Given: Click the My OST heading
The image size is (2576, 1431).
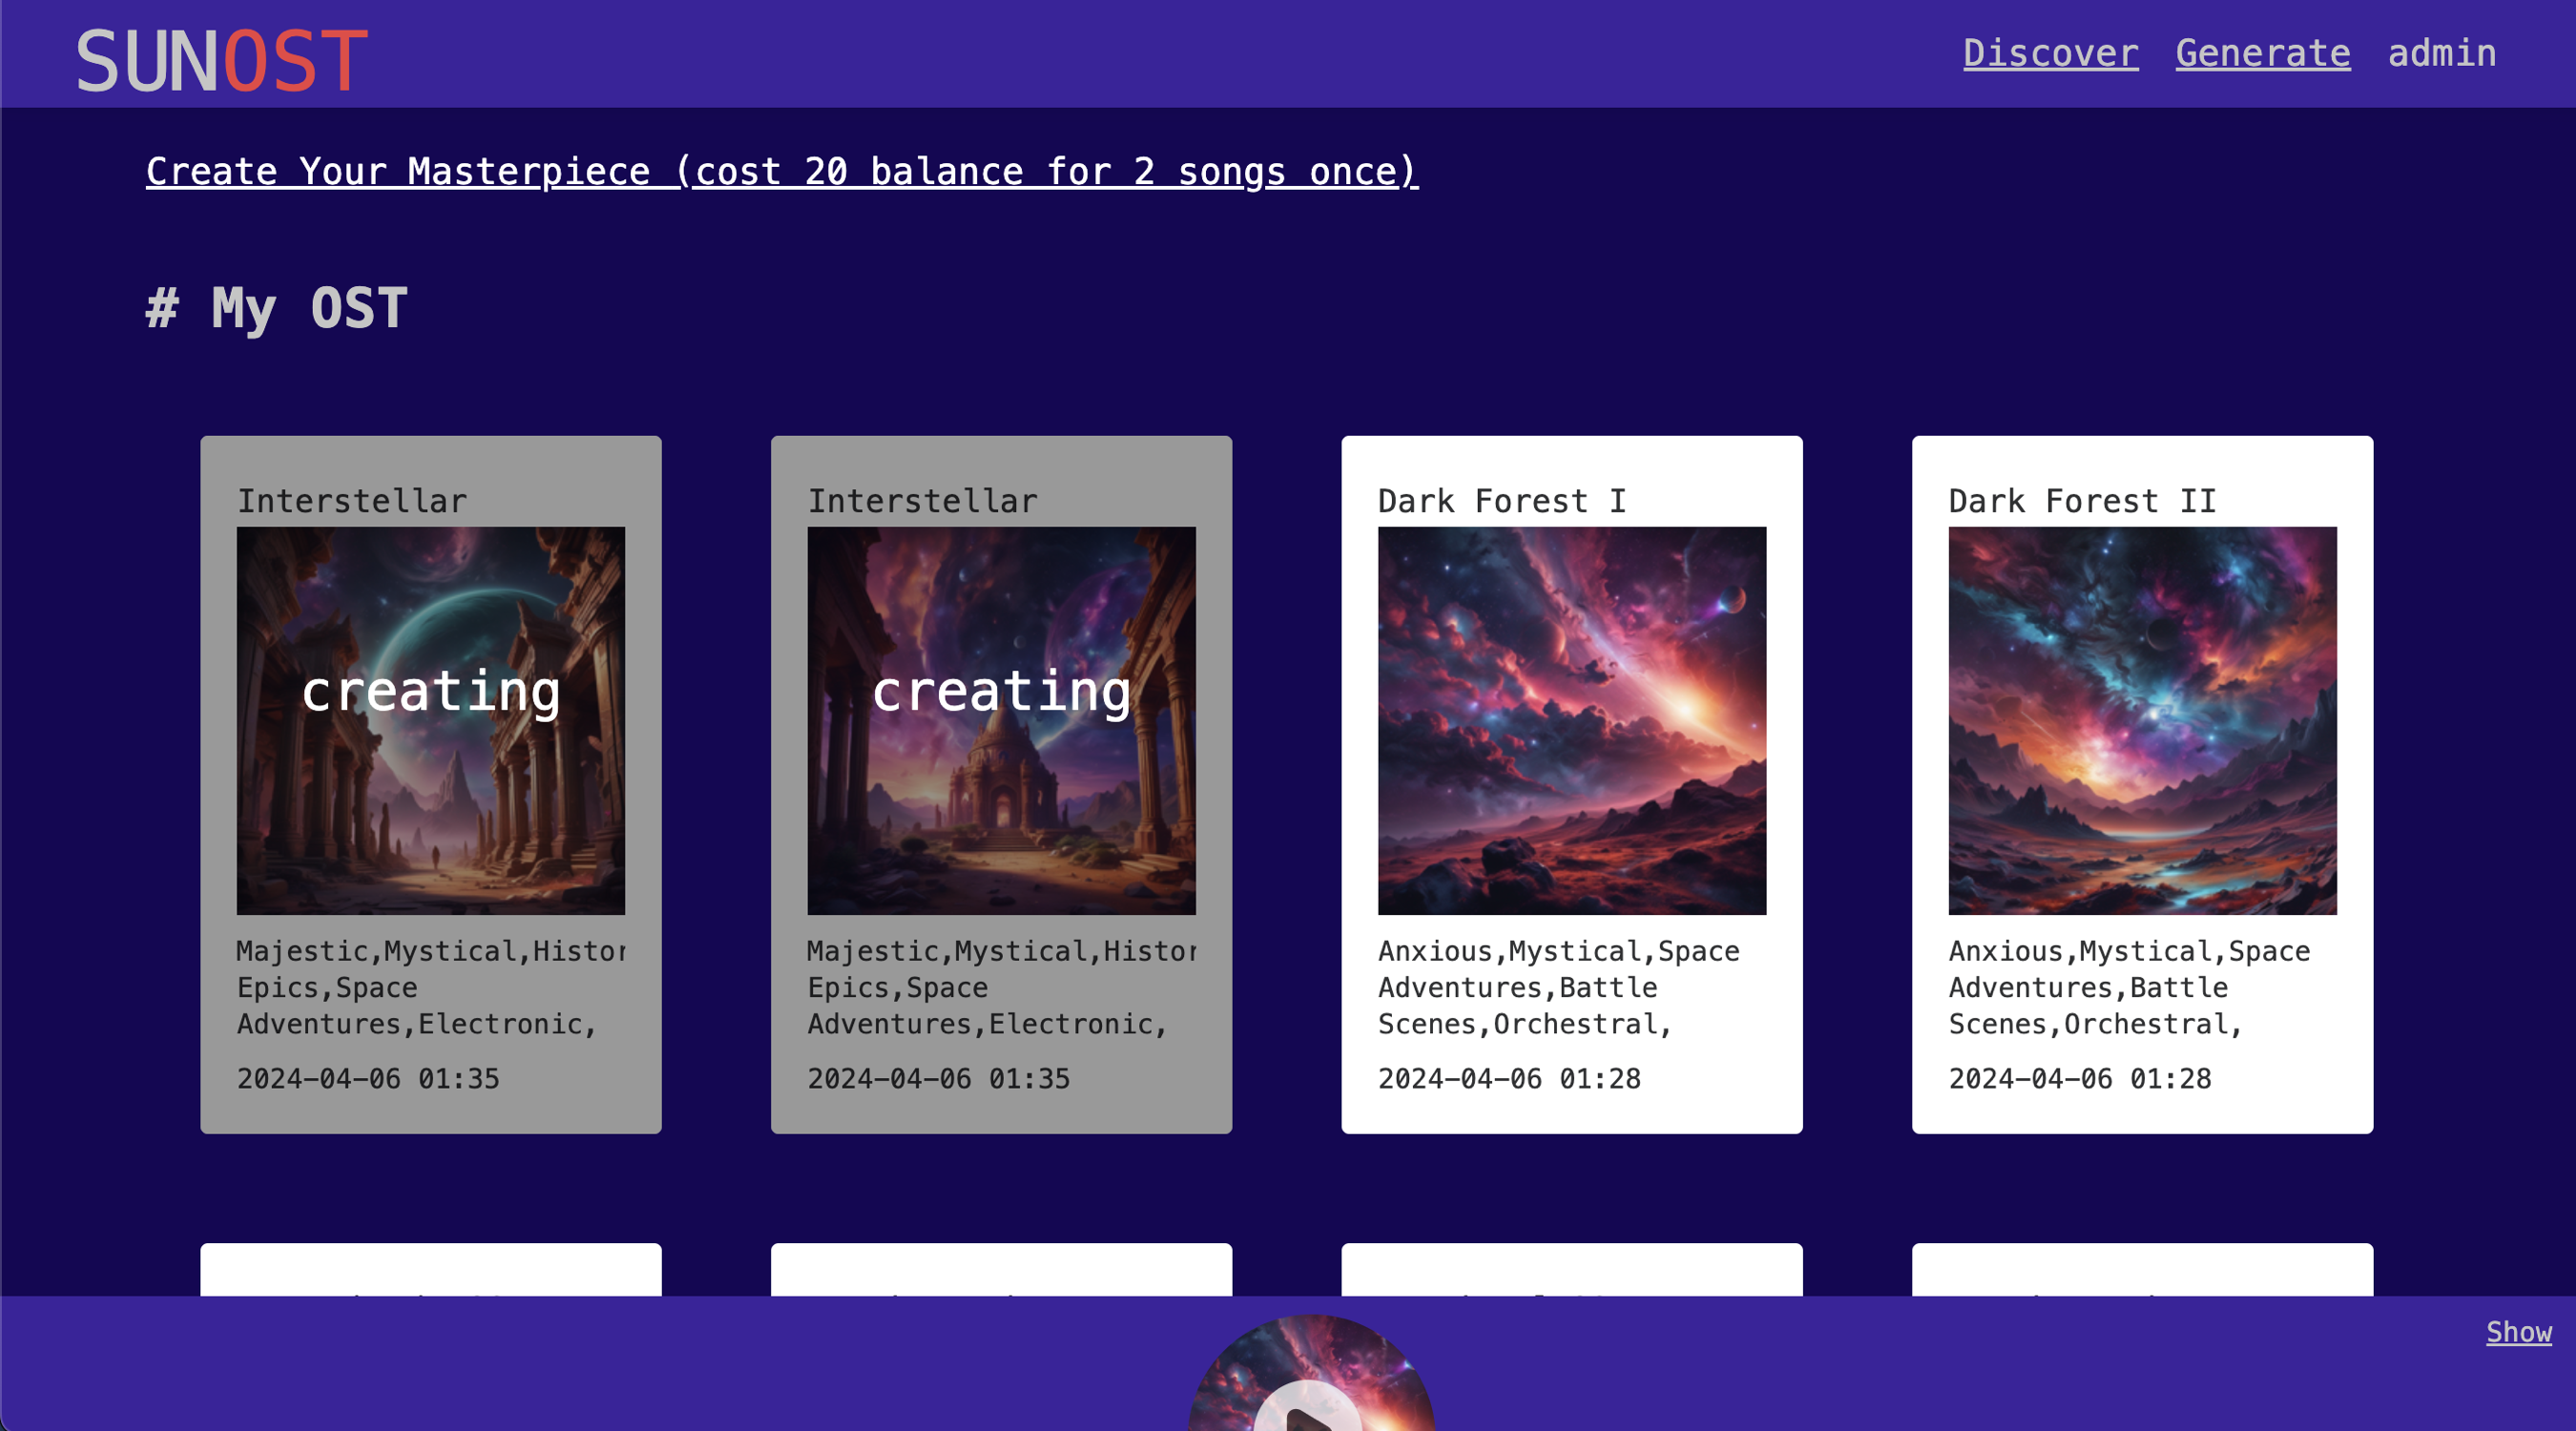Looking at the screenshot, I should (x=277, y=308).
